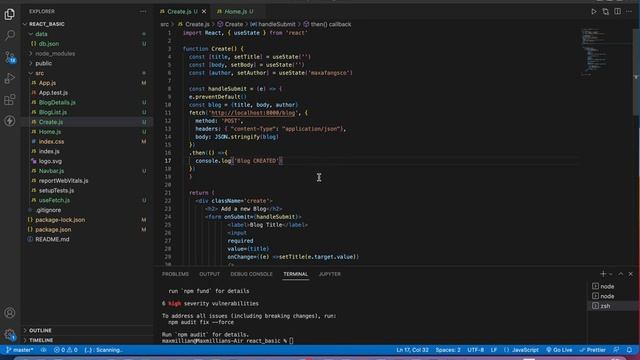
Task: Open the Search view in activity bar
Action: [x=9, y=36]
